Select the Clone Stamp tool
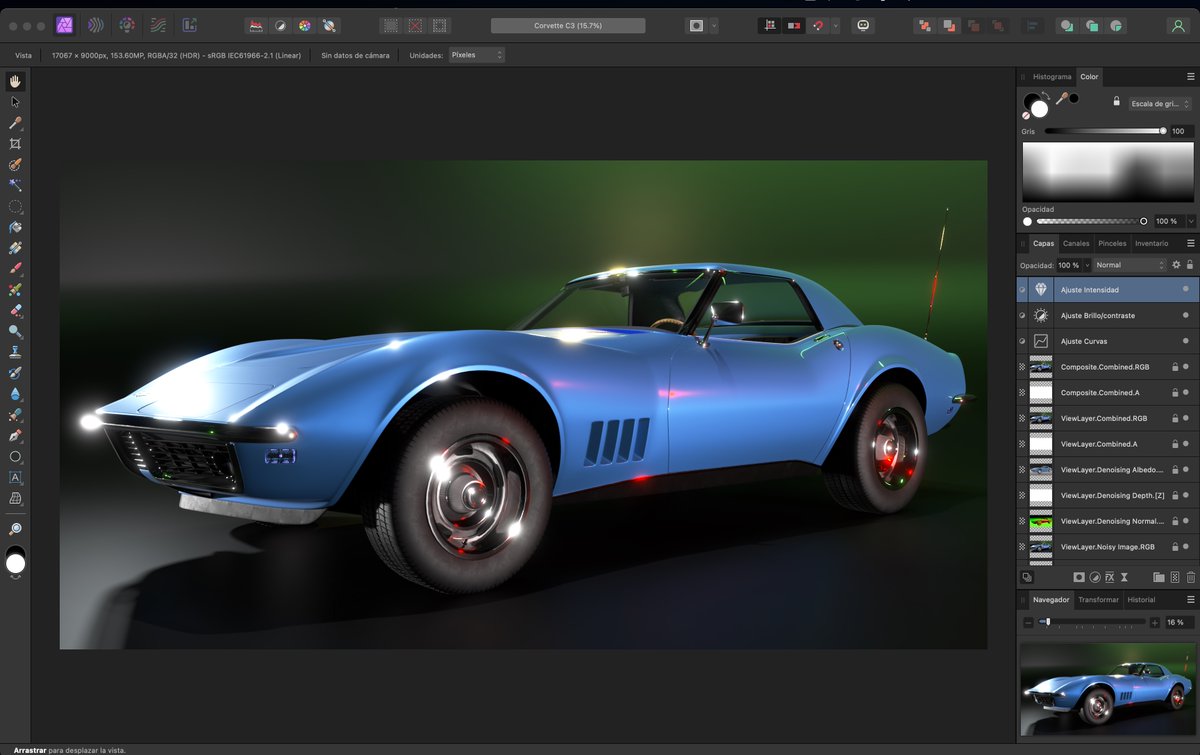Screen dimensions: 1200x755 15,352
